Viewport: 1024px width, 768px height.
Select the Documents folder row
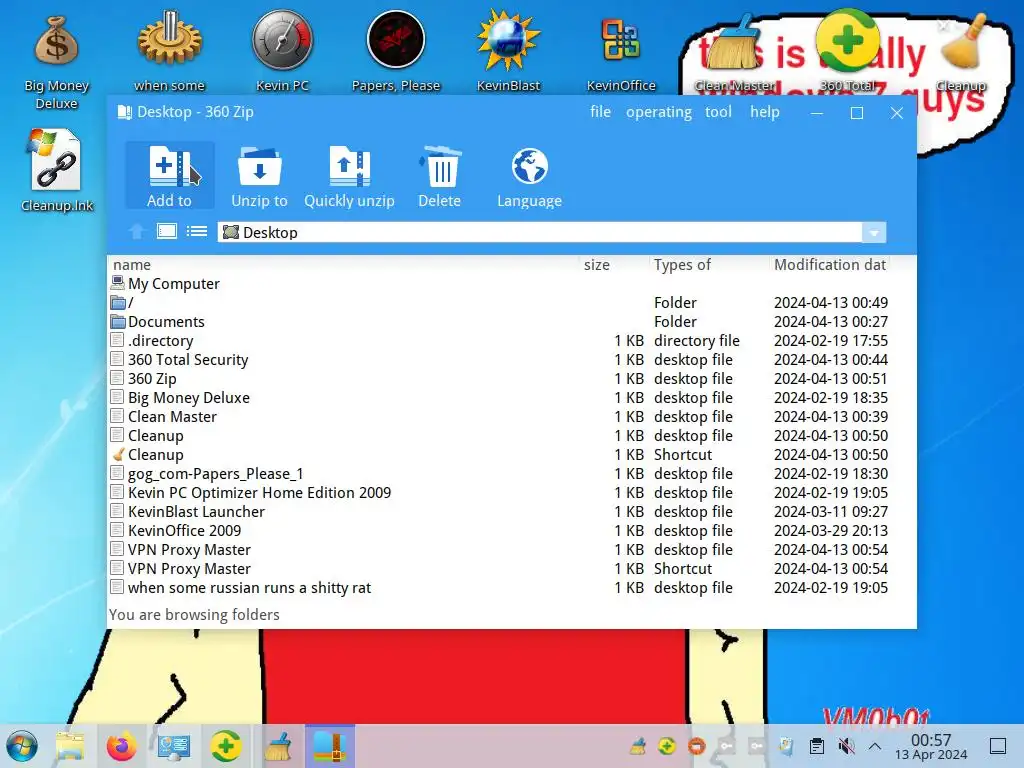tap(500, 321)
